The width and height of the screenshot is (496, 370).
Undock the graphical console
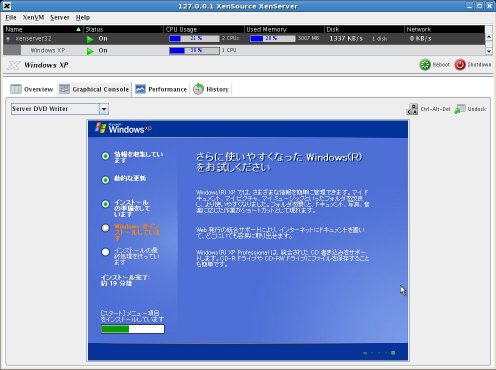470,109
